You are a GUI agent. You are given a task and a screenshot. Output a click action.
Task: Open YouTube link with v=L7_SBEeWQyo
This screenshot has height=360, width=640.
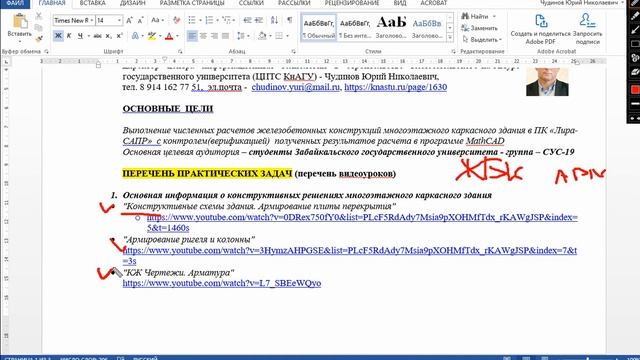[x=222, y=283]
